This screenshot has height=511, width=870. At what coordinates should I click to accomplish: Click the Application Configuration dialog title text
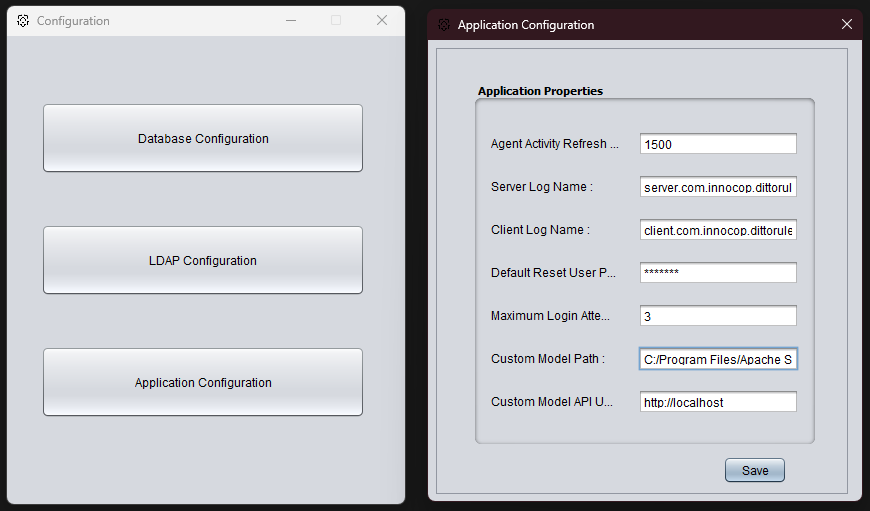(x=526, y=25)
